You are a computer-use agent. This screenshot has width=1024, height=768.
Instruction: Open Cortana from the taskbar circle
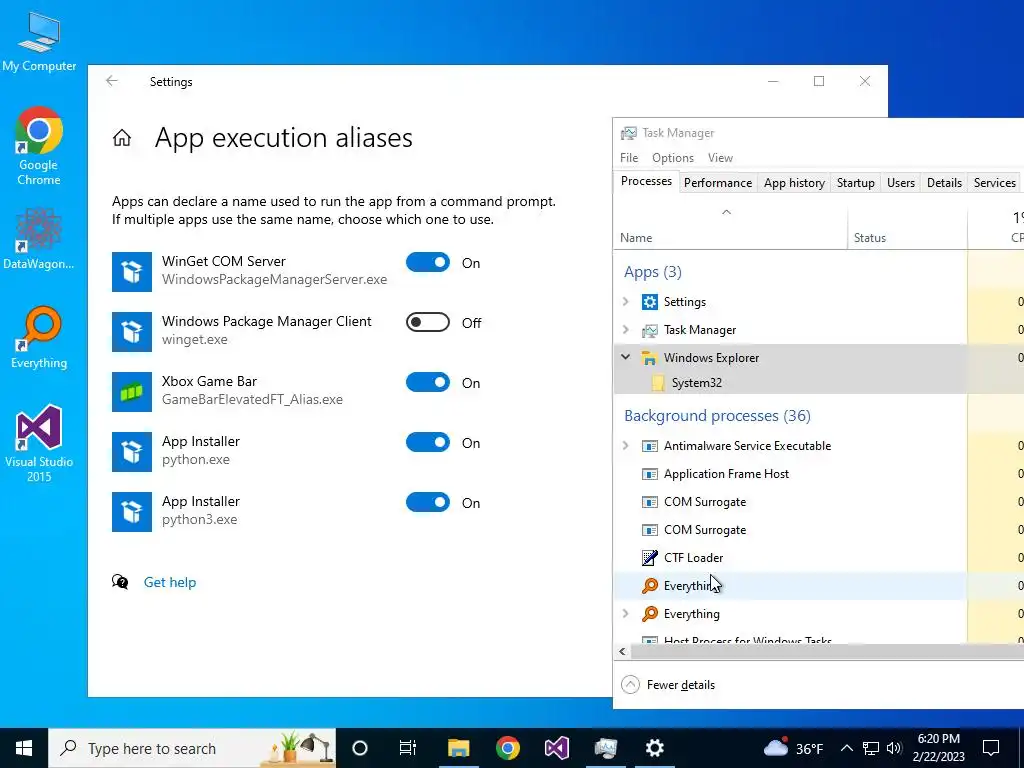point(360,748)
